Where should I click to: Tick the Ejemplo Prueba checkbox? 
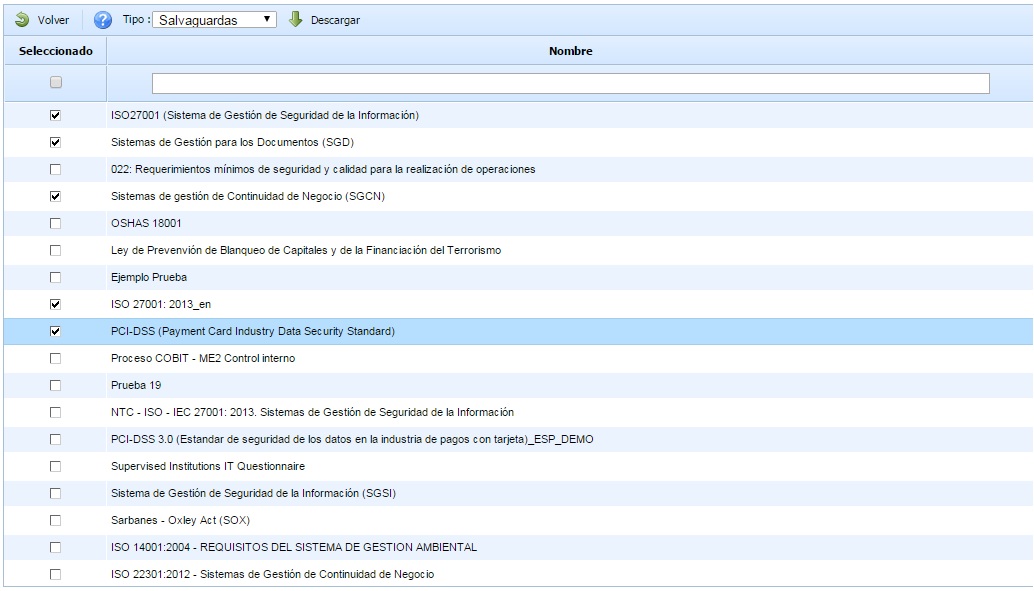(55, 277)
